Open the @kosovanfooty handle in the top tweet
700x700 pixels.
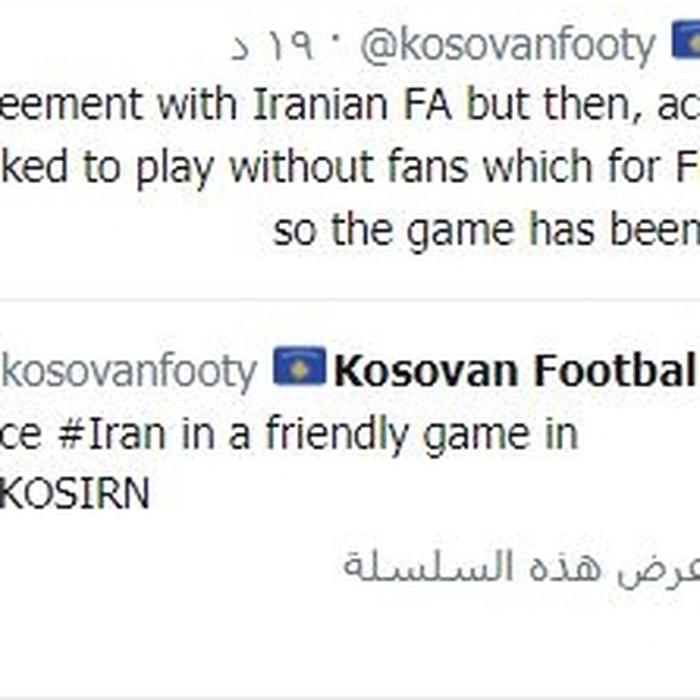508,46
